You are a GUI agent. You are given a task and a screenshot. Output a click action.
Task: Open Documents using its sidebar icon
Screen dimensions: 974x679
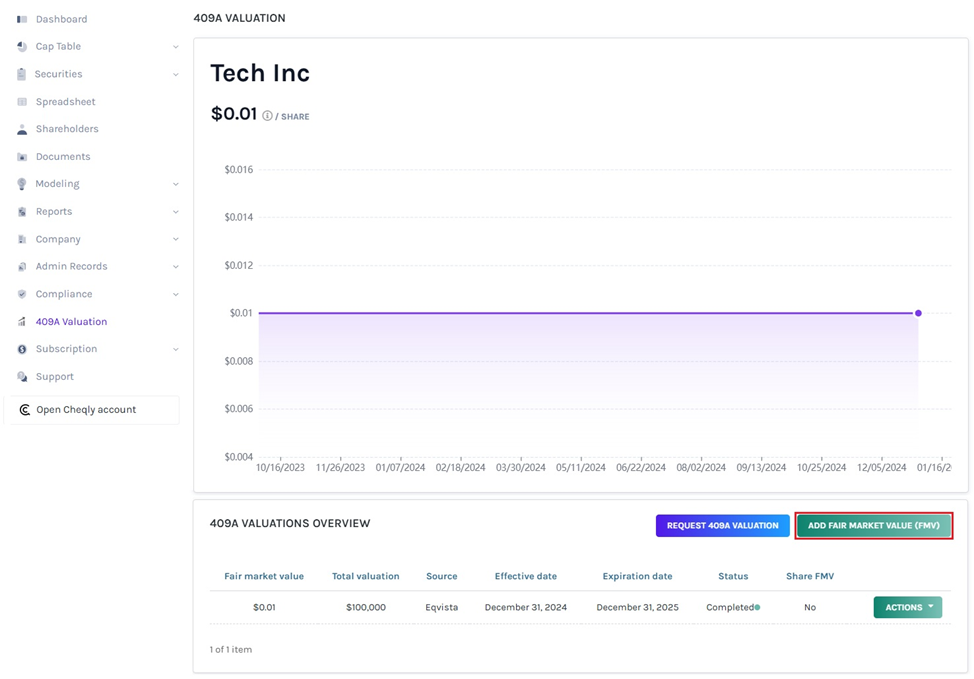(x=21, y=156)
